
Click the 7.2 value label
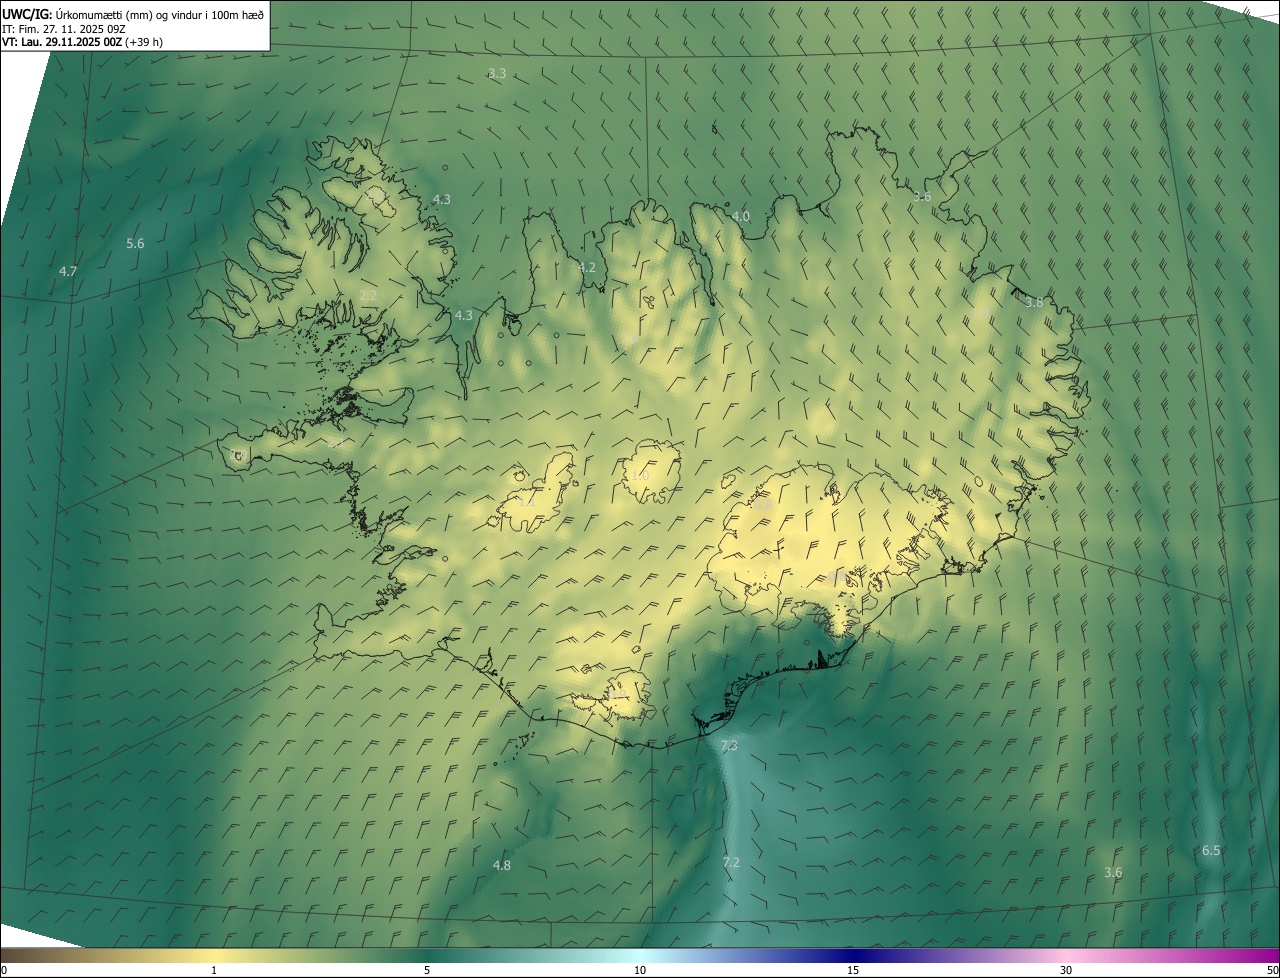[731, 862]
